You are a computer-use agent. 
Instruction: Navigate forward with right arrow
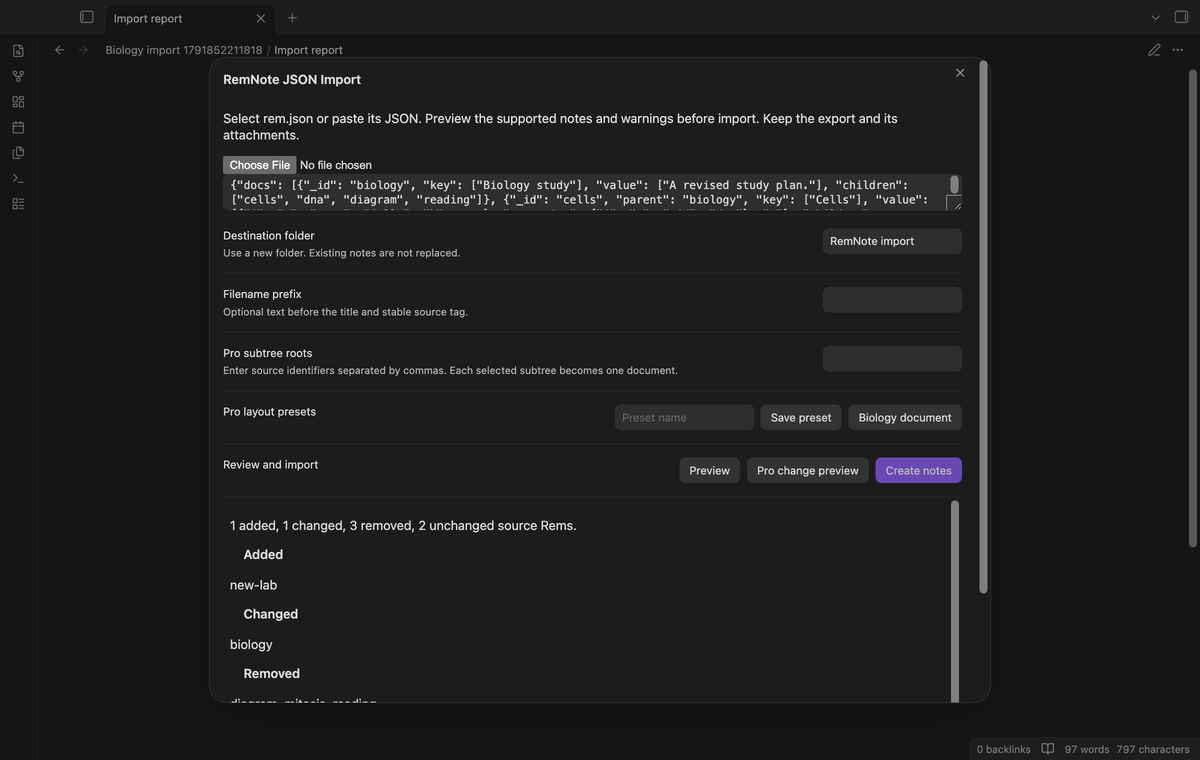point(83,50)
